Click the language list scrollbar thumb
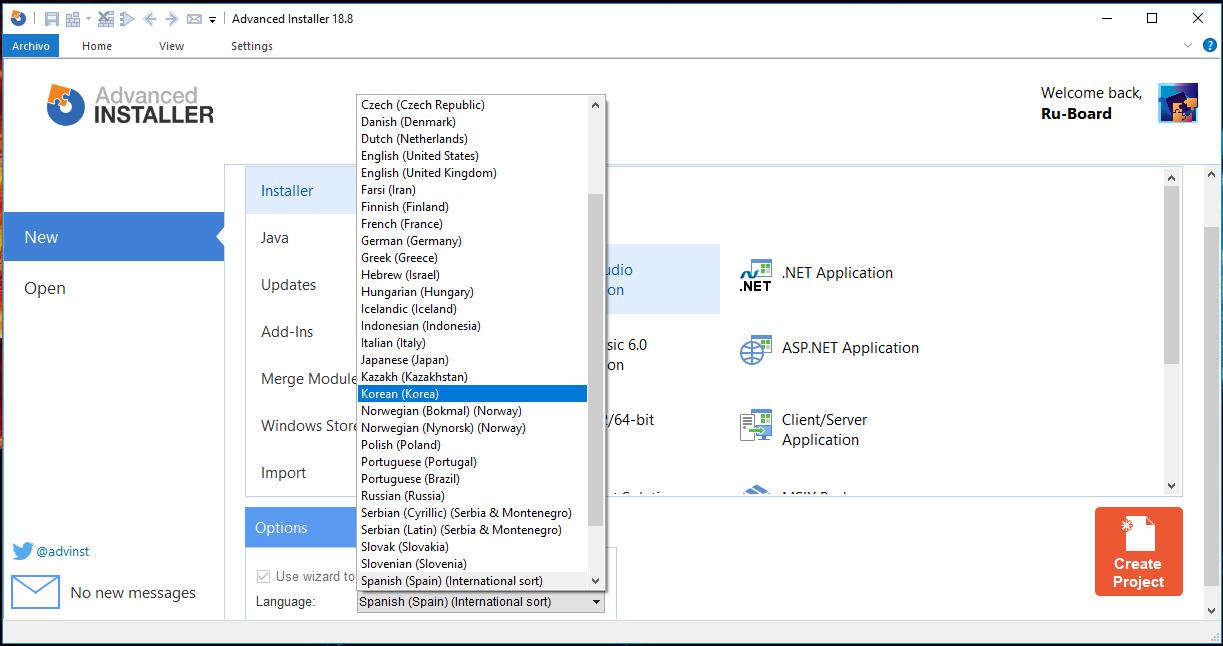This screenshot has height=646, width=1223. tap(596, 359)
